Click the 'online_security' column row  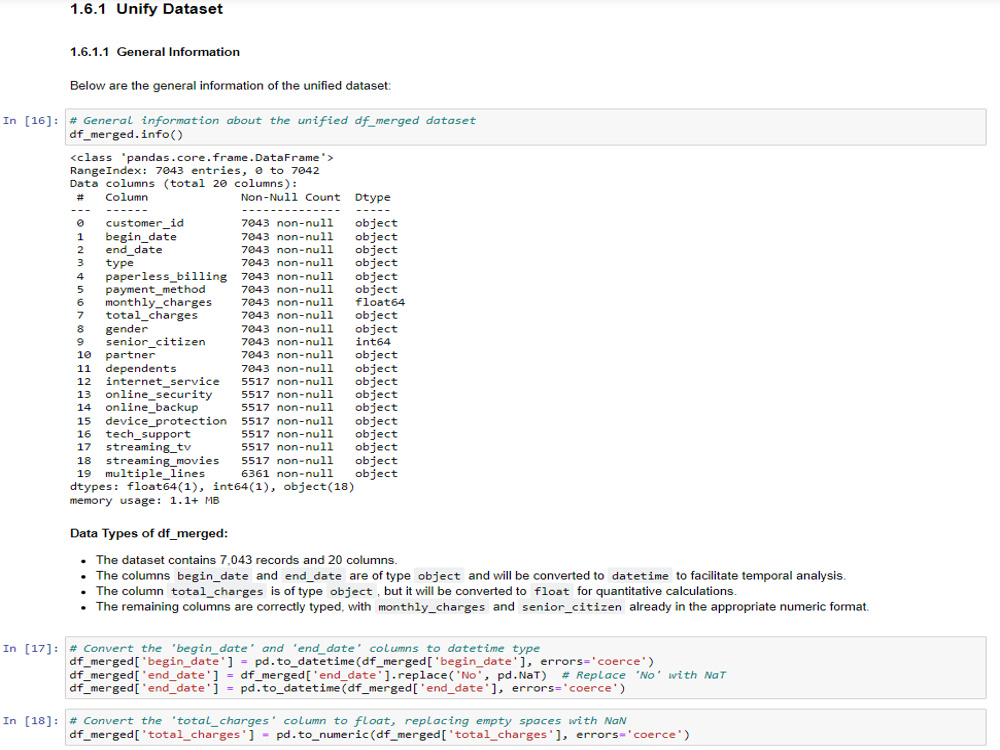click(x=237, y=395)
